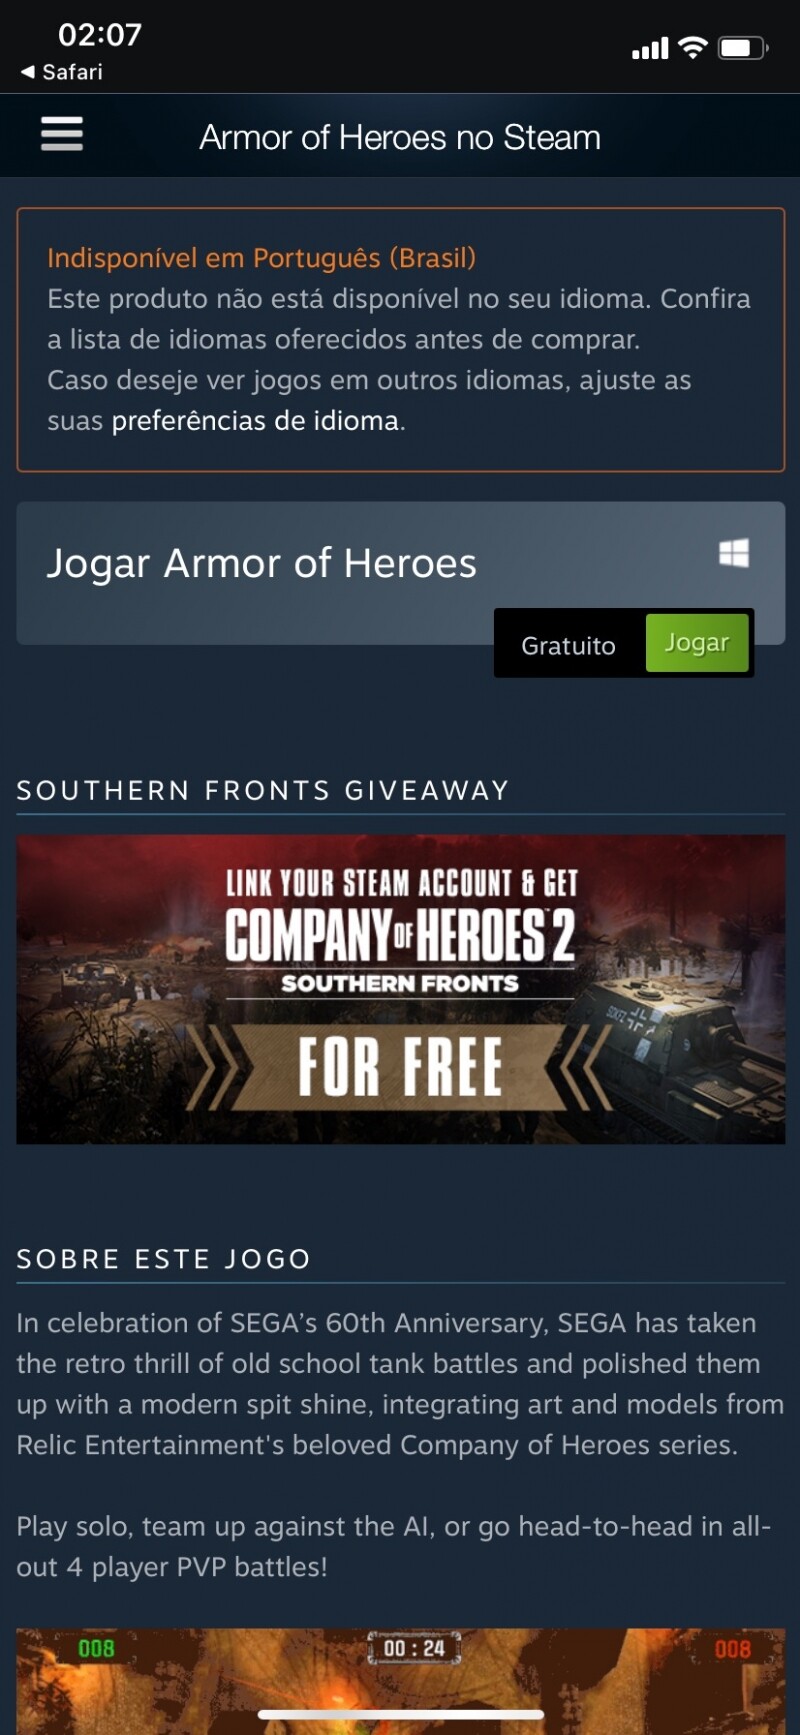This screenshot has height=1735, width=800.
Task: Open the hamburger menu icon
Action: pyautogui.click(x=61, y=134)
